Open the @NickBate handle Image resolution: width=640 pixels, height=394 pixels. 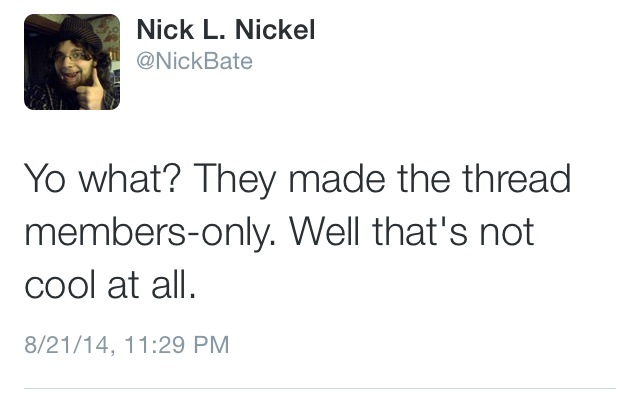(195, 61)
